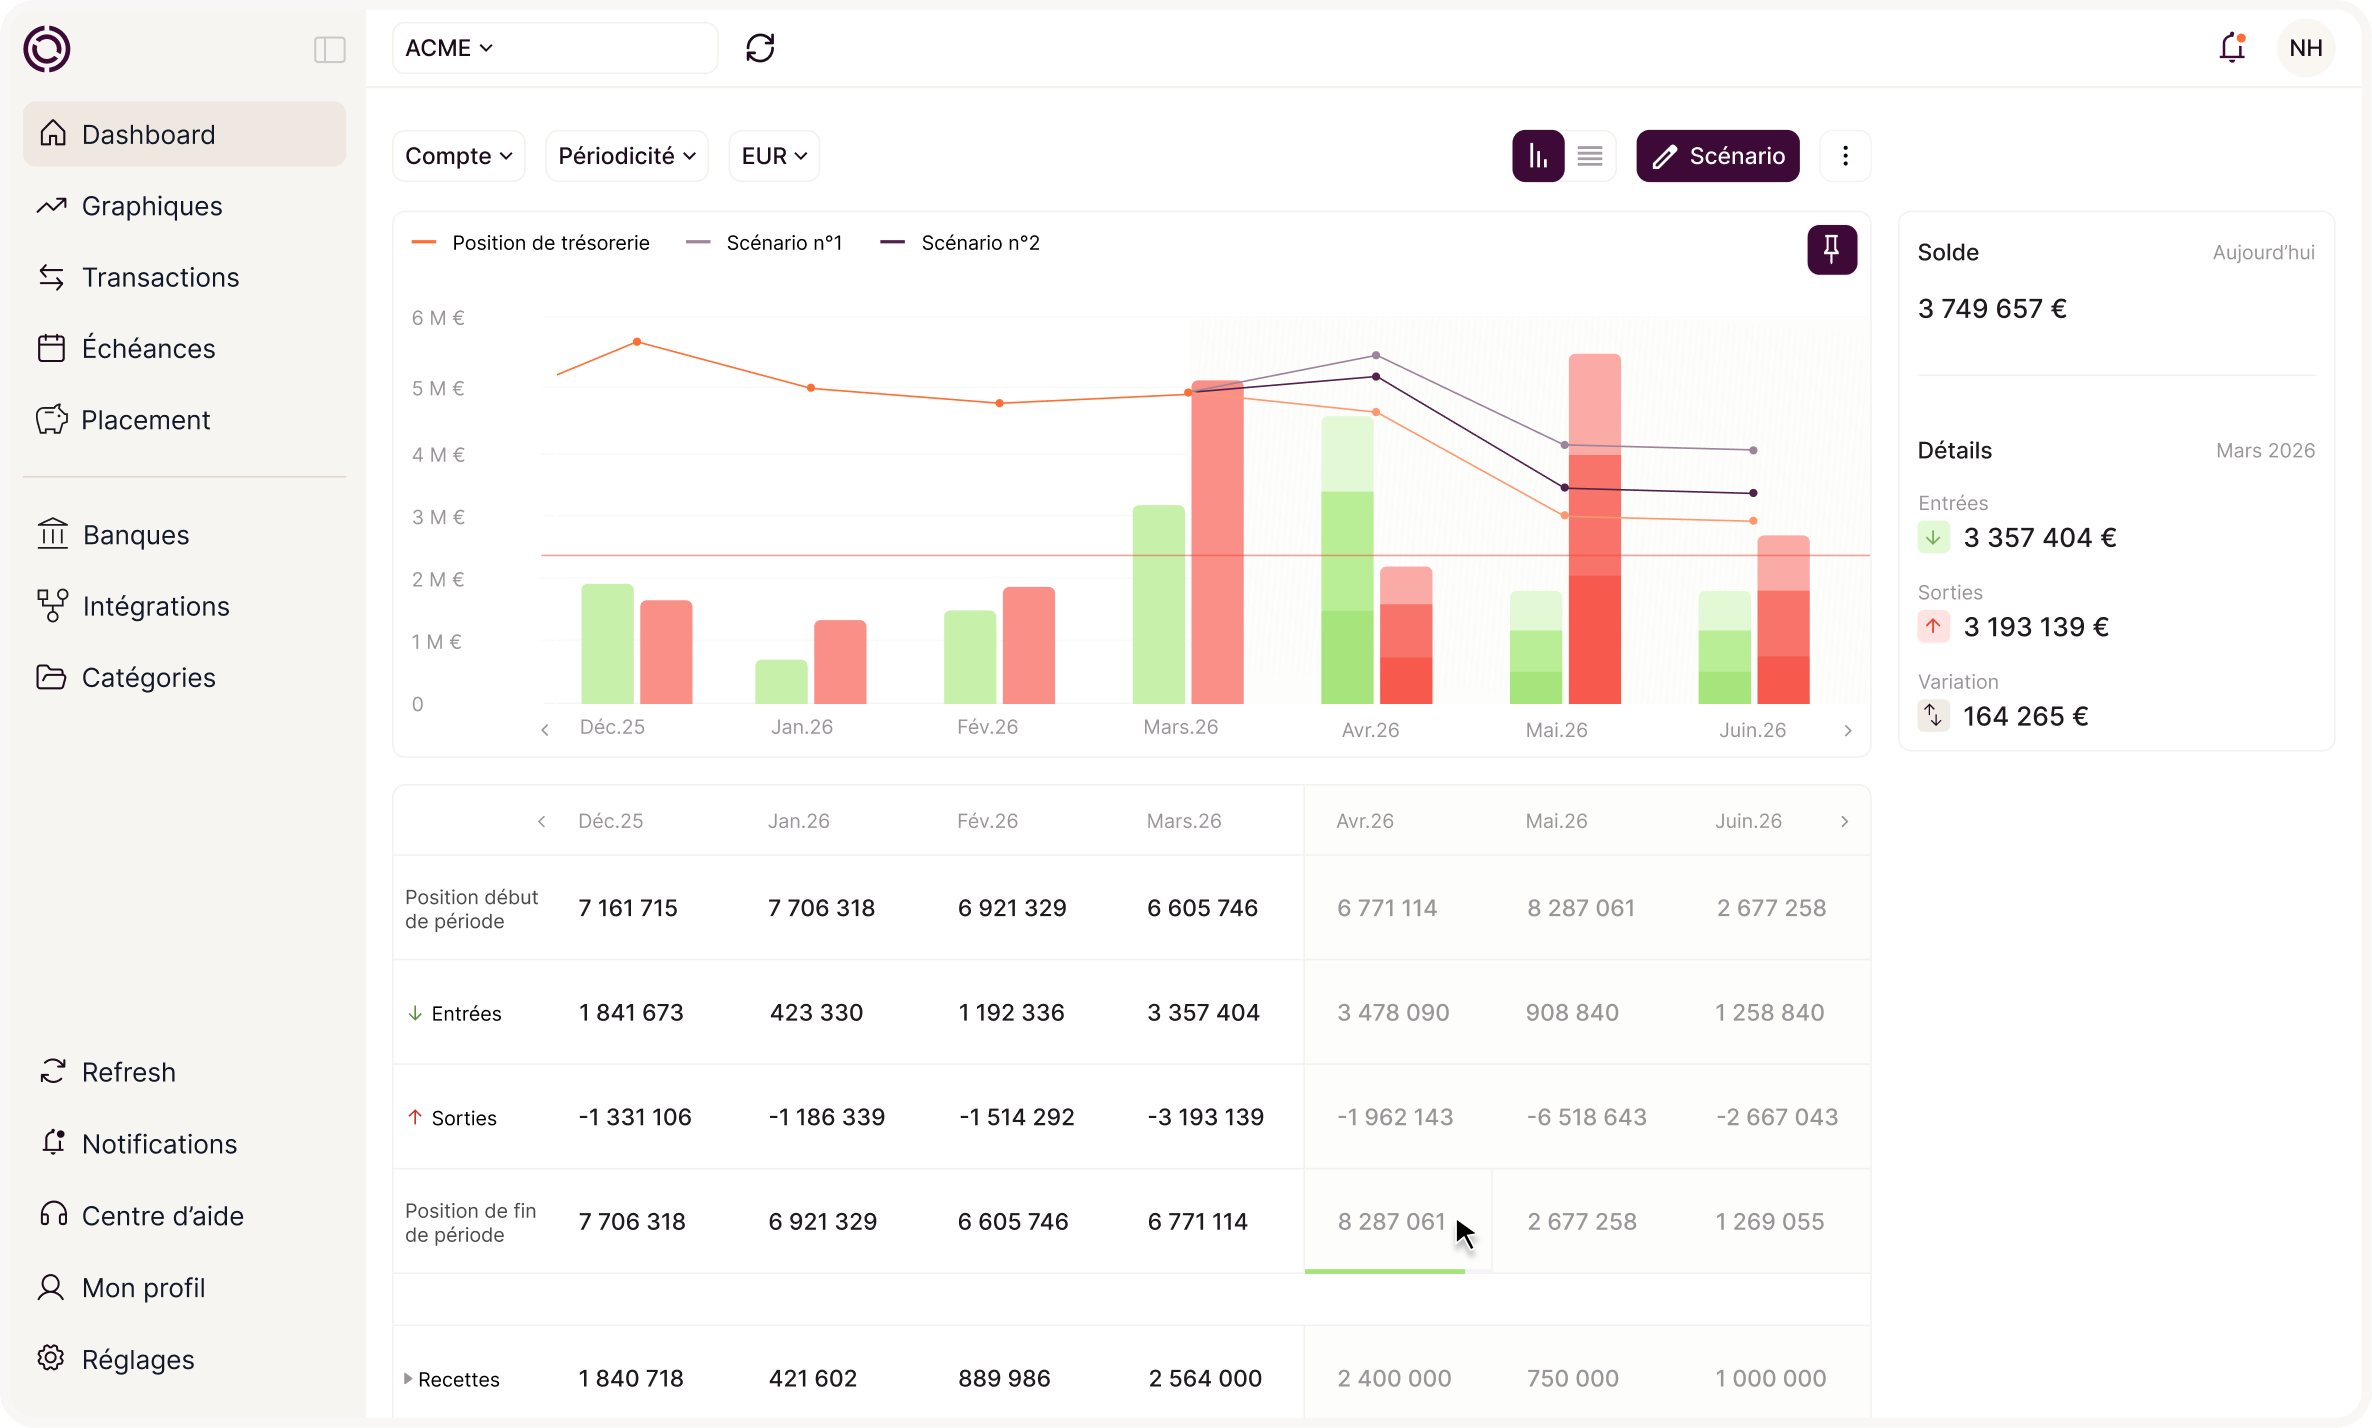
Task: Open the notification bell in top bar
Action: [x=2232, y=47]
